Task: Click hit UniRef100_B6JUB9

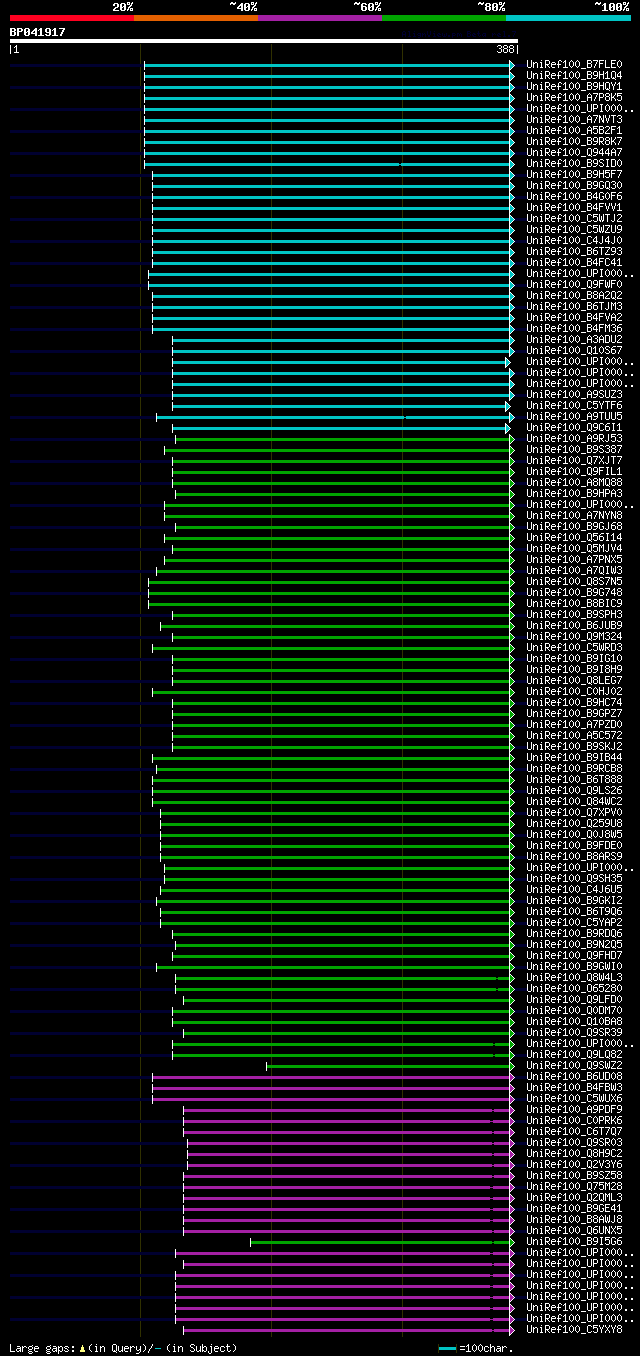Action: tap(574, 626)
